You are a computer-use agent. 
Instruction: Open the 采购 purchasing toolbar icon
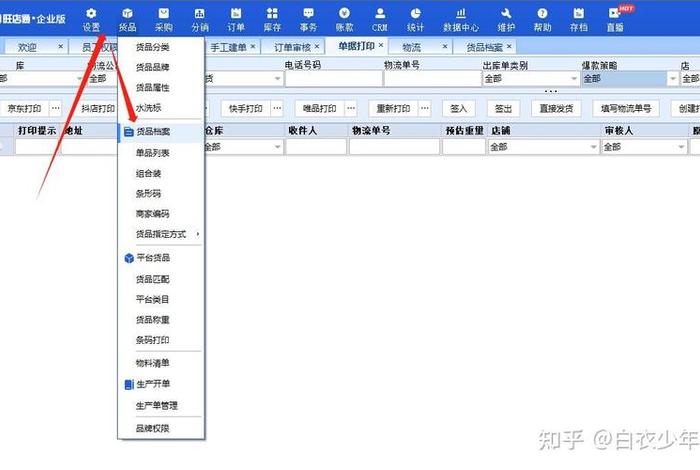[x=164, y=20]
